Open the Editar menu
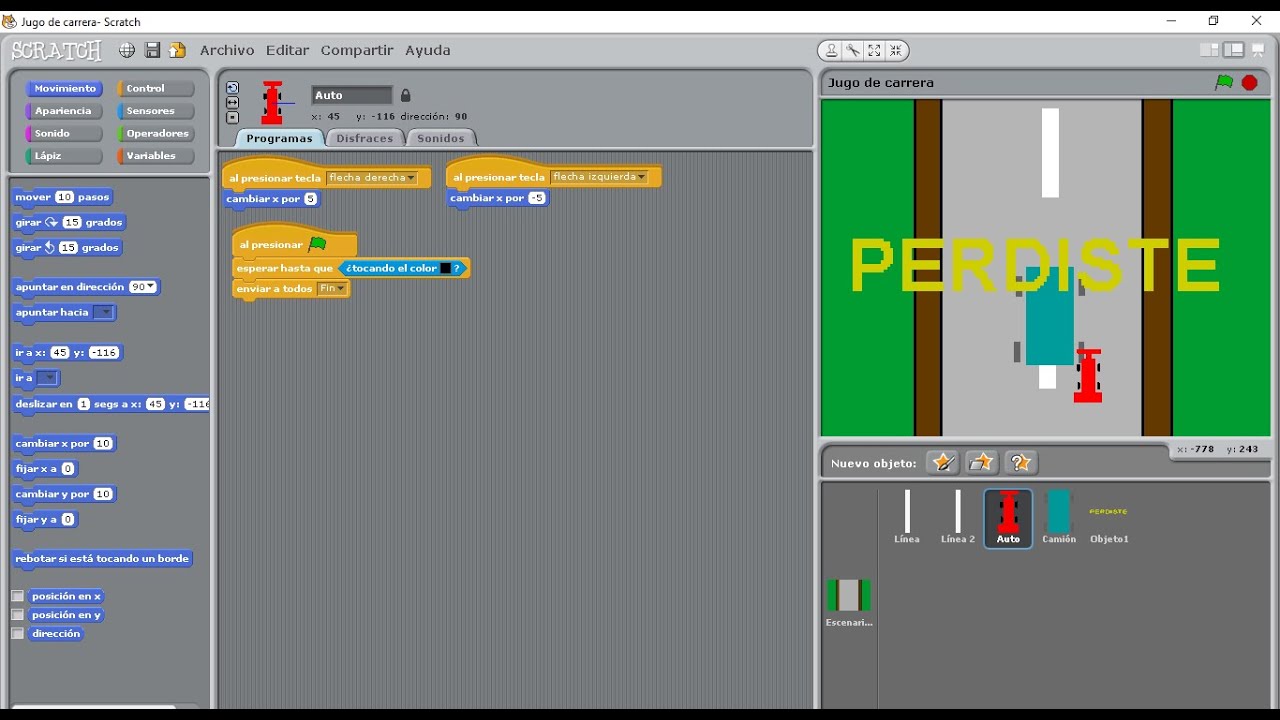1280x720 pixels. coord(287,50)
